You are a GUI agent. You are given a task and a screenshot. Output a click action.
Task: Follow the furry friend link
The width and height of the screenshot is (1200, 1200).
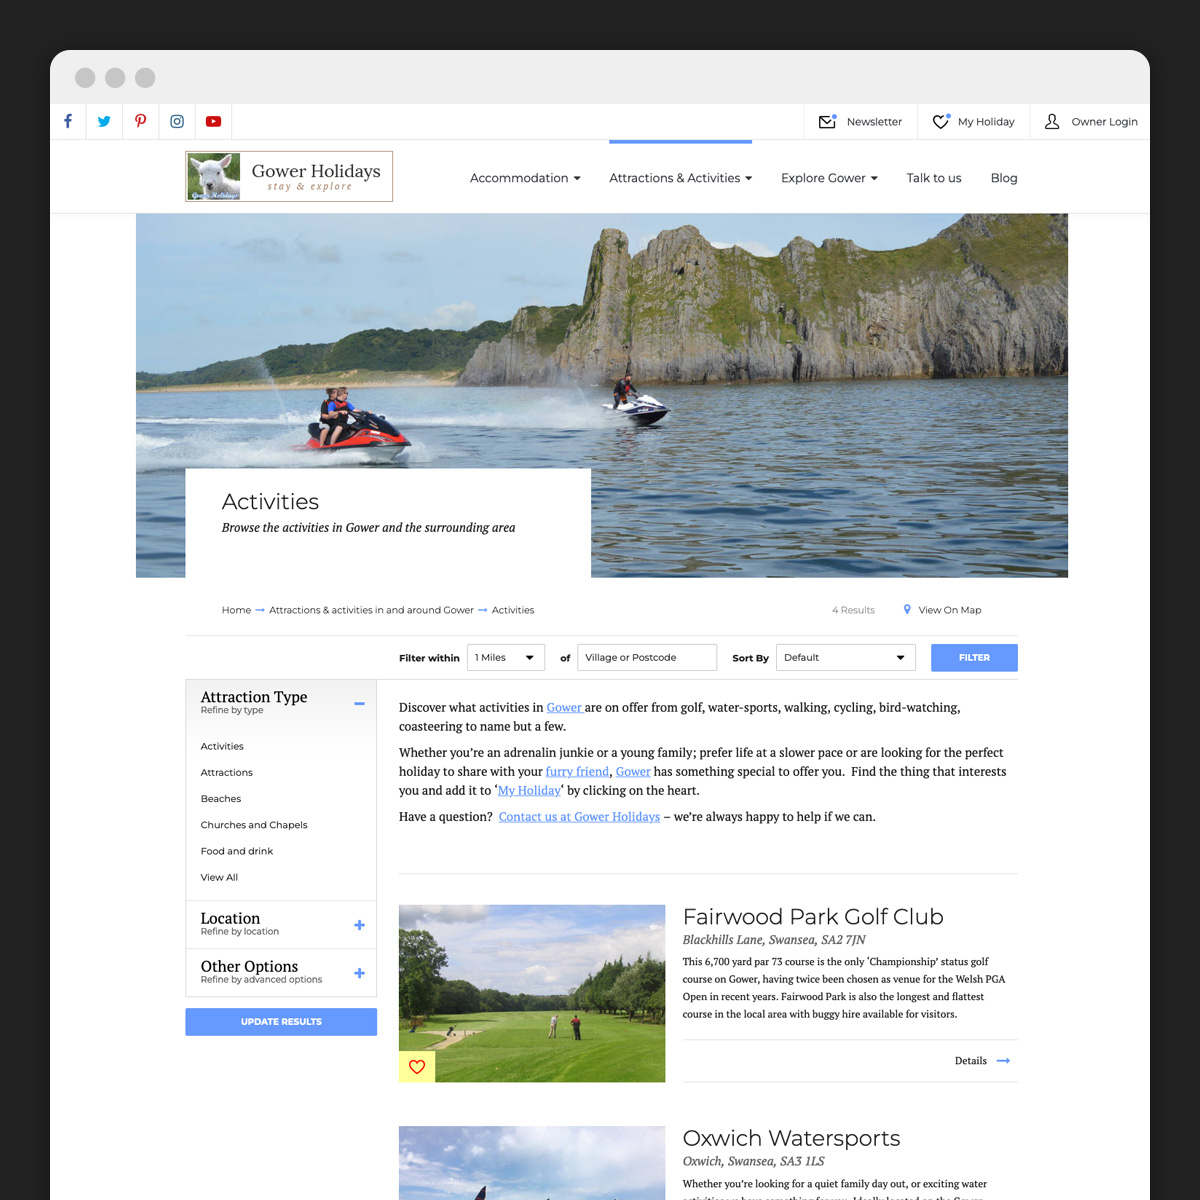point(577,771)
